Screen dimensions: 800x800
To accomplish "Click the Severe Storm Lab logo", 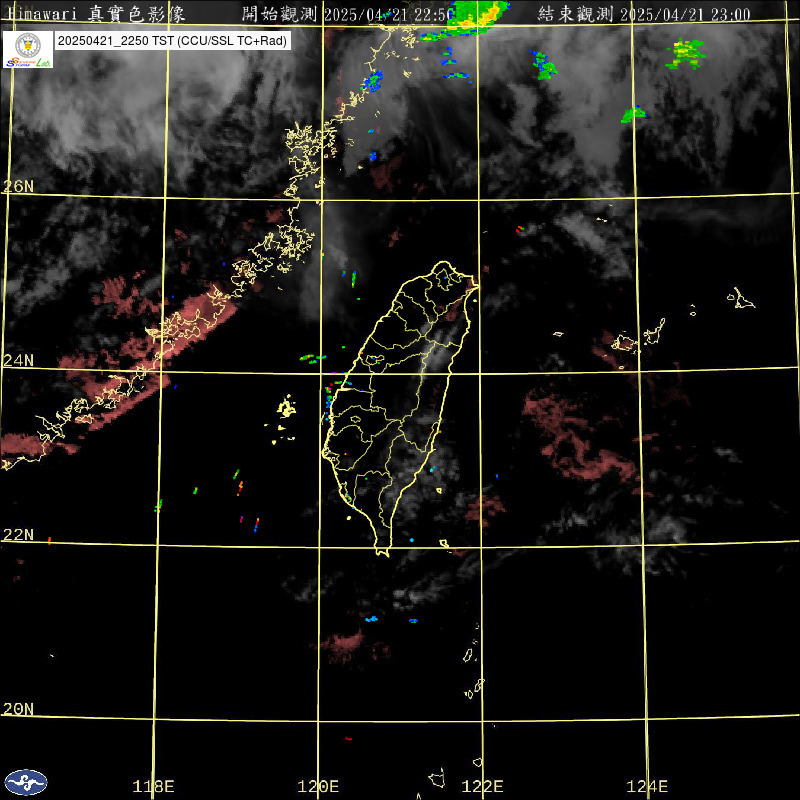I will [28, 49].
